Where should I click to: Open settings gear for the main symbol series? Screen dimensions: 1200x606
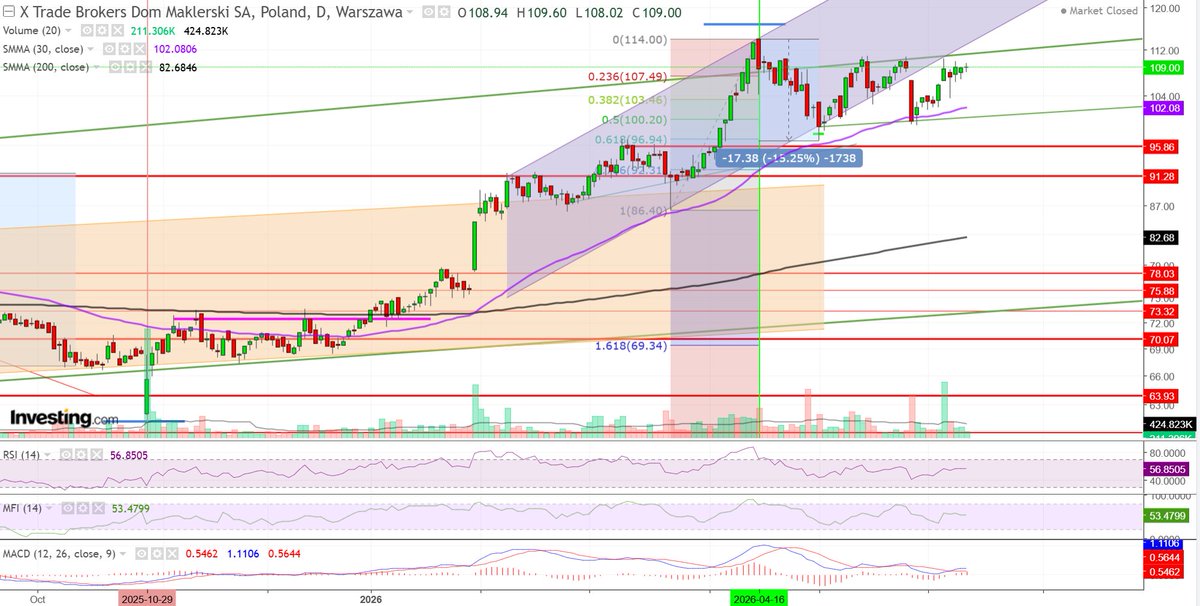click(x=445, y=12)
